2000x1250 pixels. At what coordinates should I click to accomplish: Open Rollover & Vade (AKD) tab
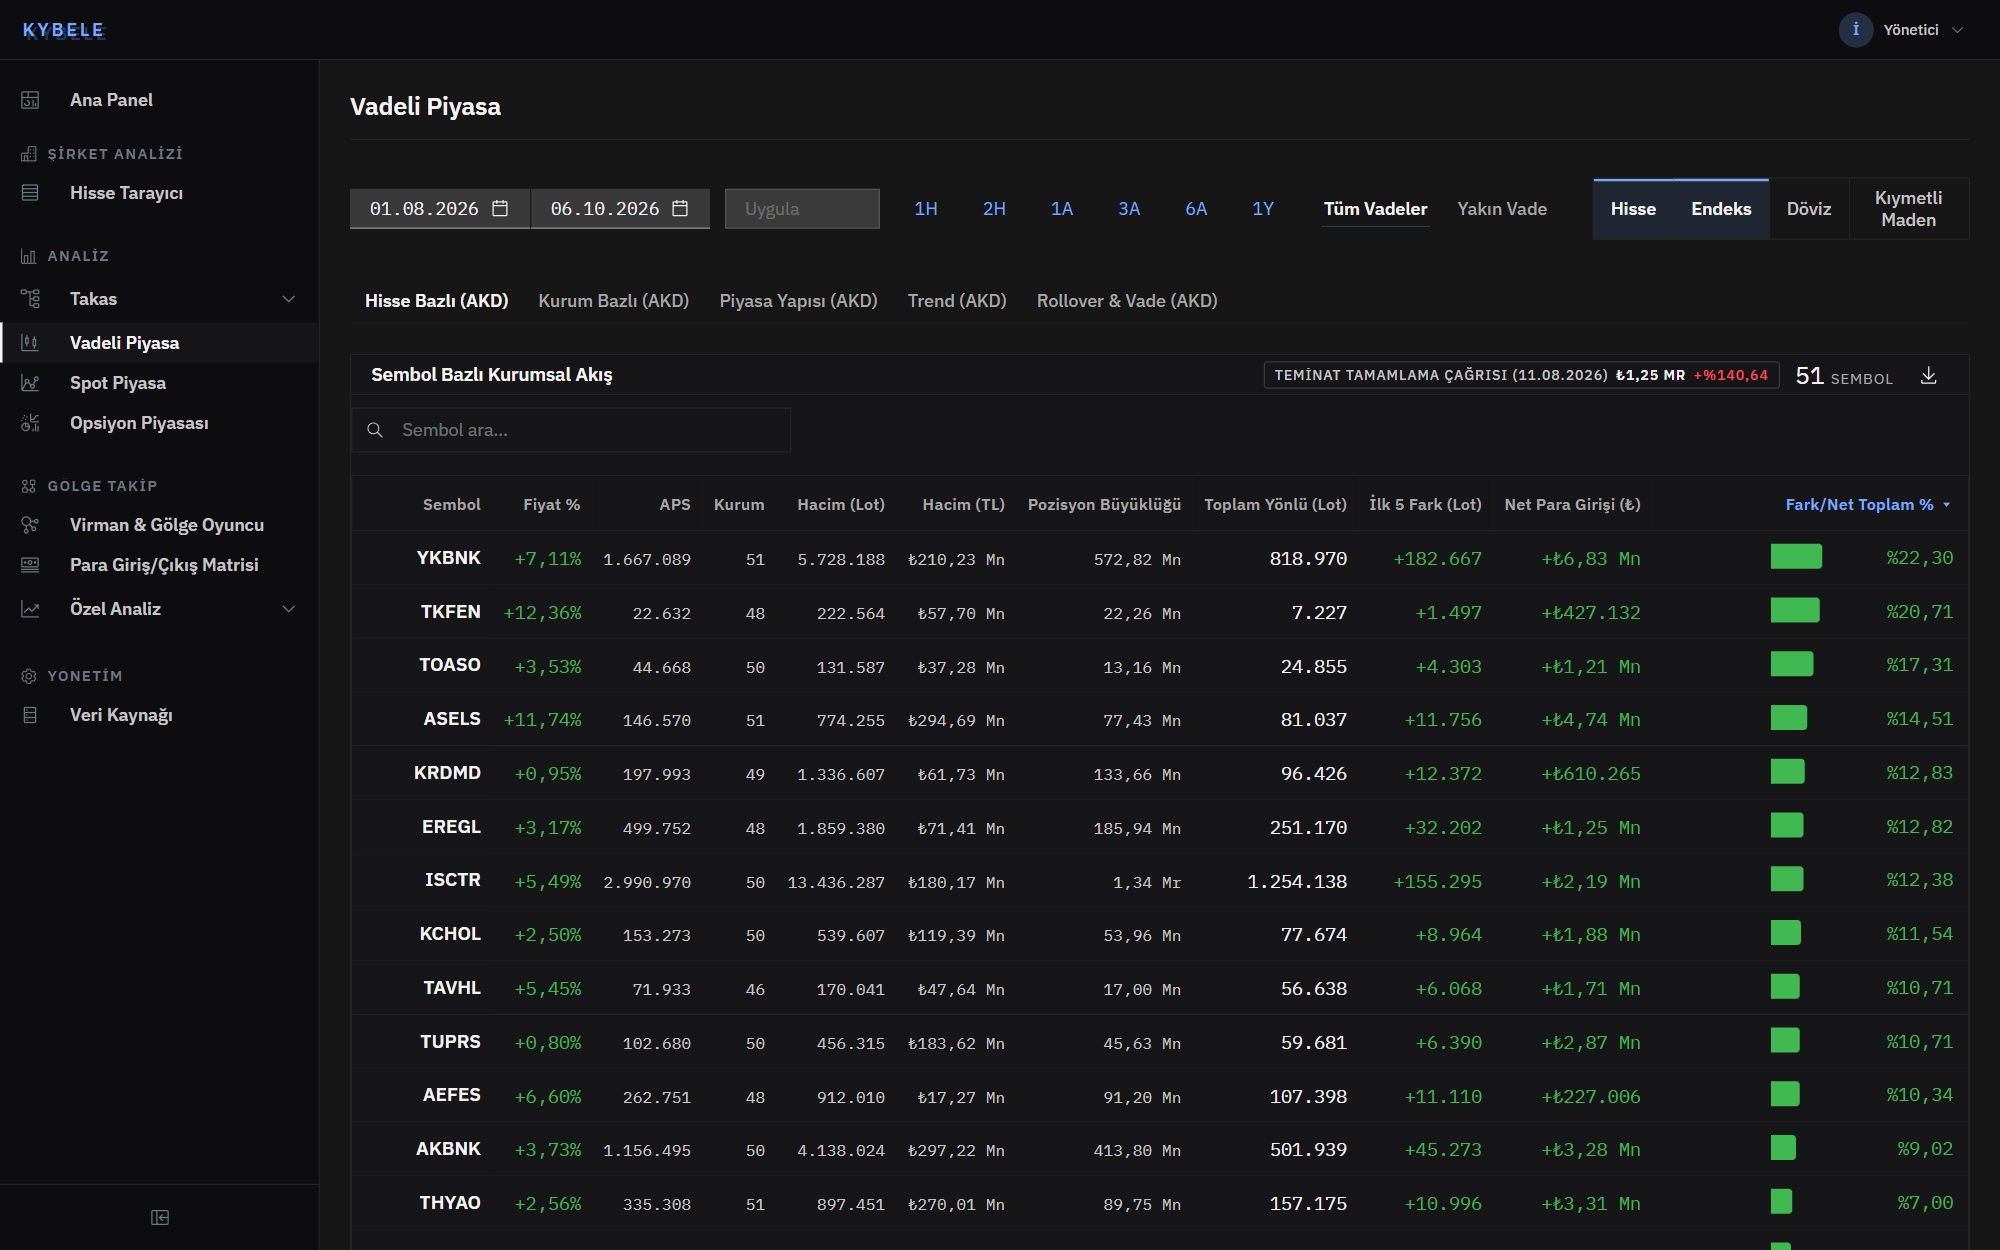tap(1127, 301)
